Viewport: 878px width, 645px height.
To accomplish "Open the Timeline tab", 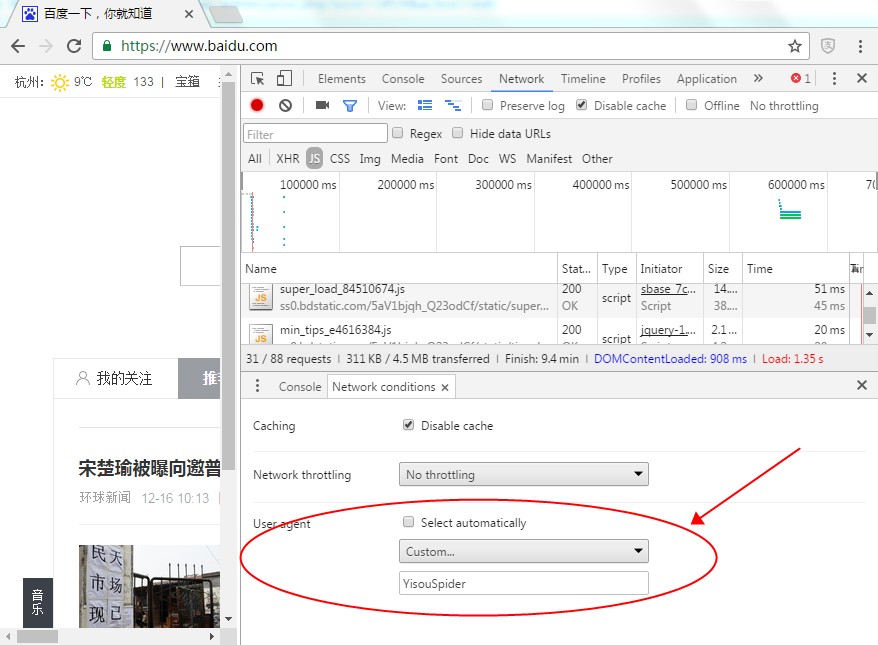I will click(583, 79).
